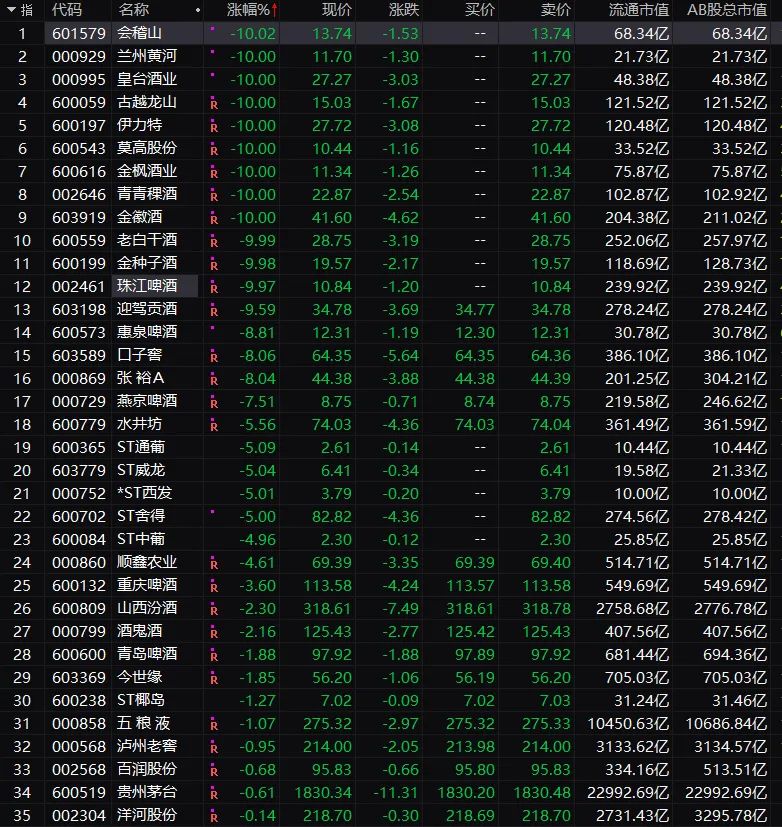Click the R margin marker on 口子窖 row
782x827 pixels.
(214, 357)
